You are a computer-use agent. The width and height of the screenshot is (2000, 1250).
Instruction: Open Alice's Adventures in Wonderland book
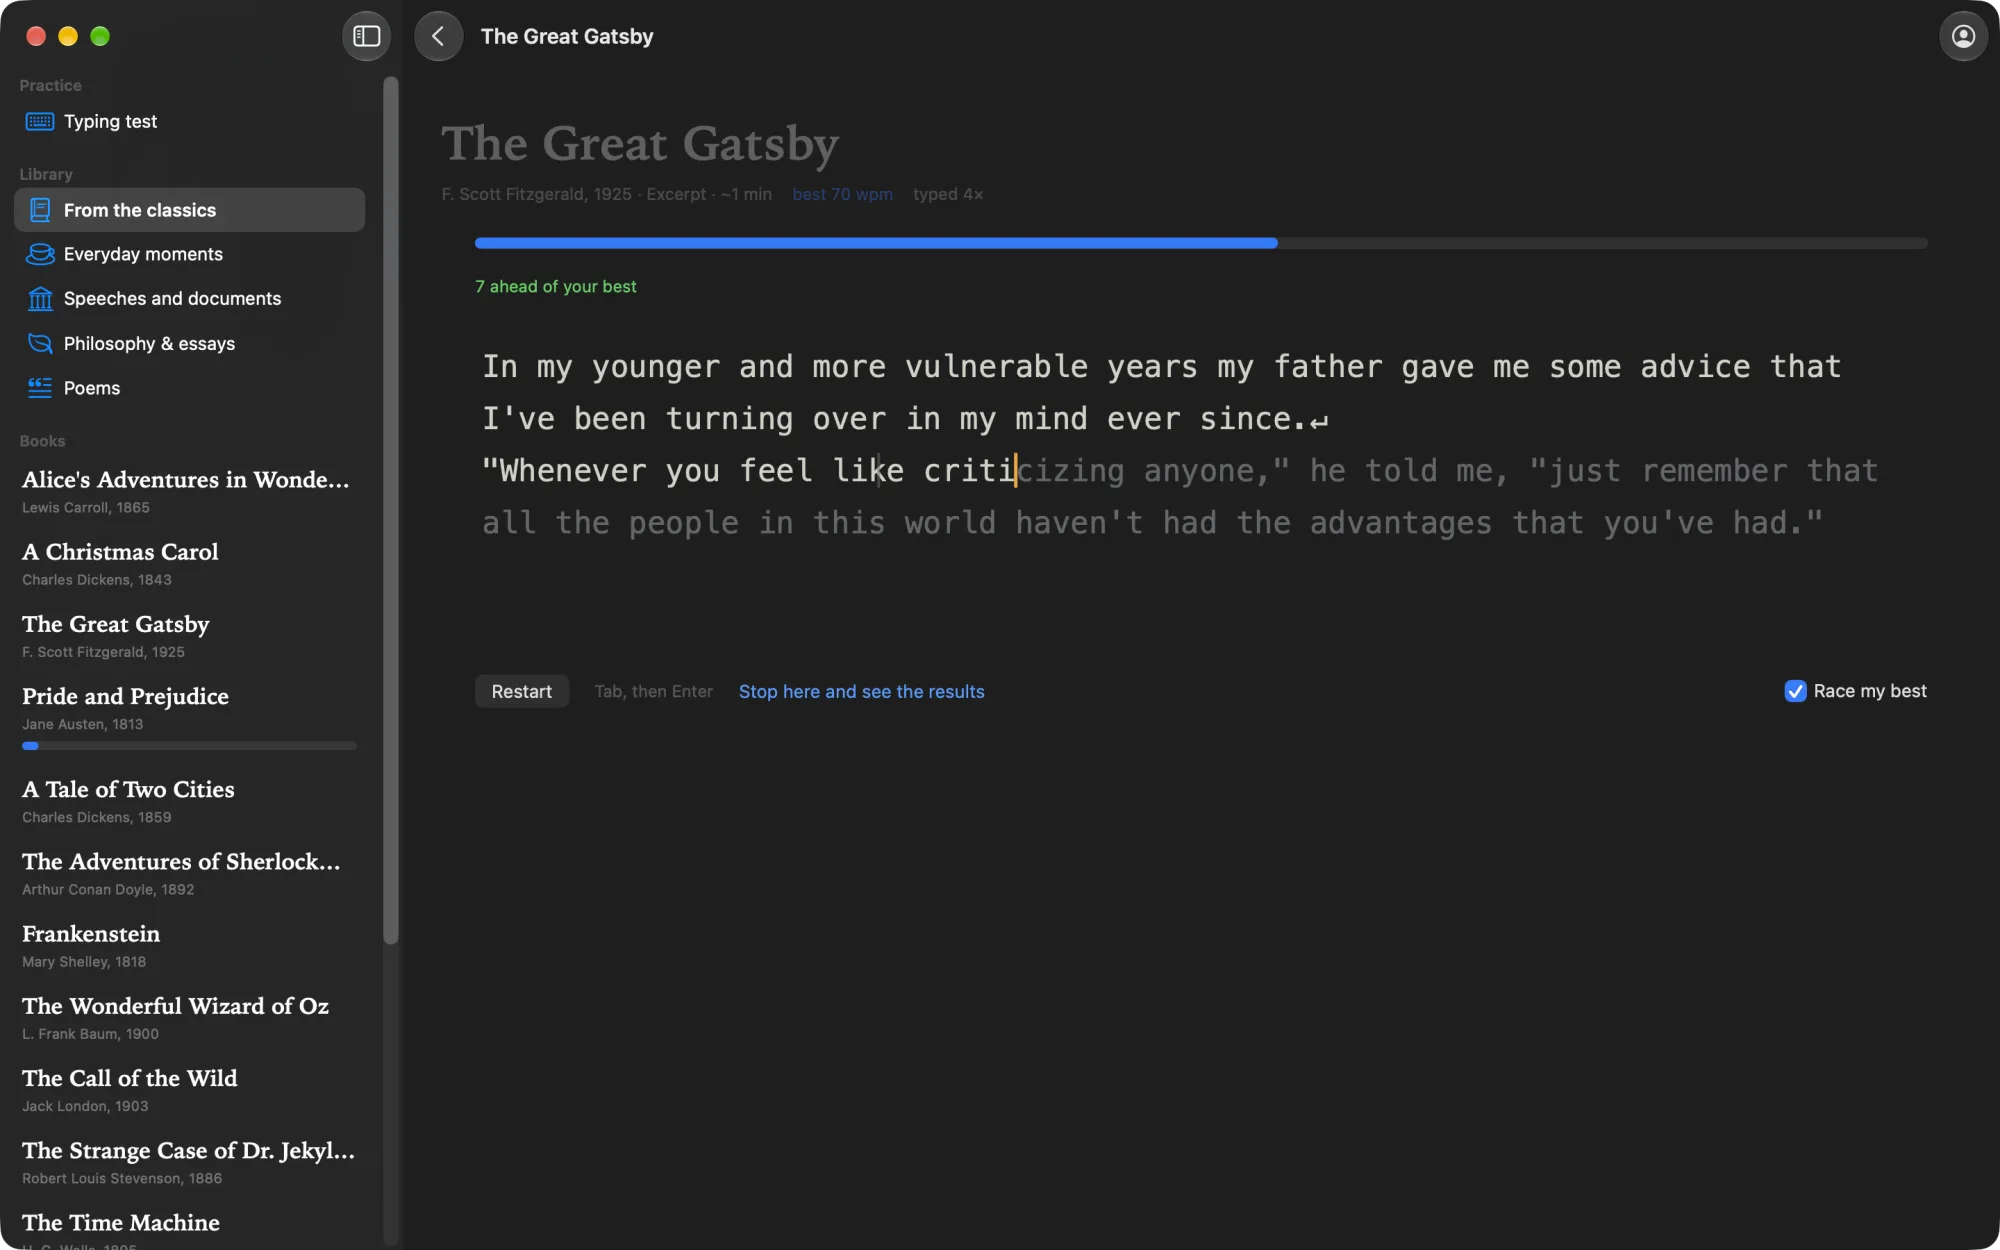(x=190, y=491)
